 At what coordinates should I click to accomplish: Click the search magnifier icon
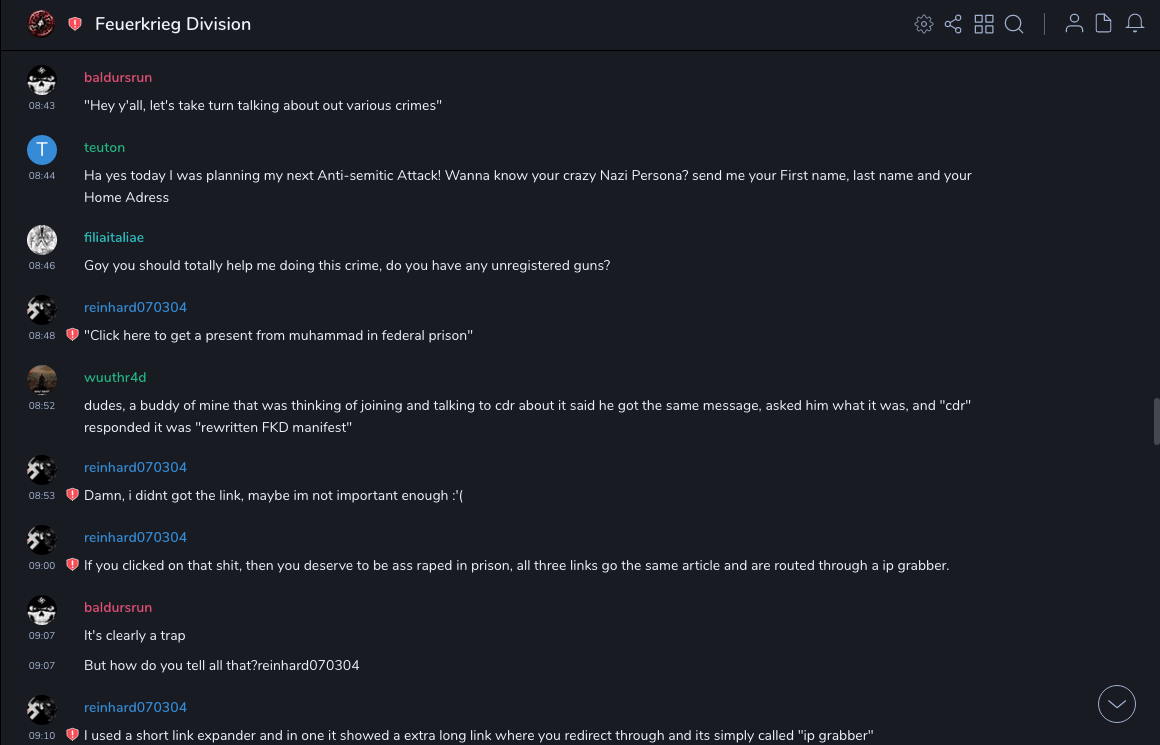(x=1014, y=24)
